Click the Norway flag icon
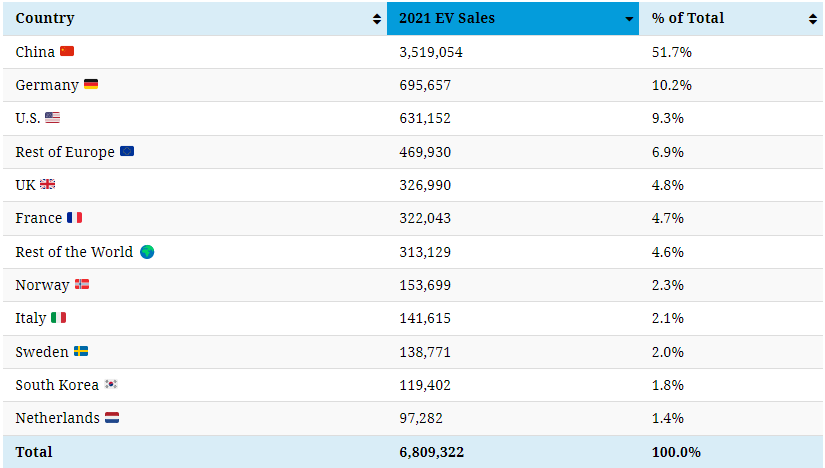 click(x=82, y=285)
